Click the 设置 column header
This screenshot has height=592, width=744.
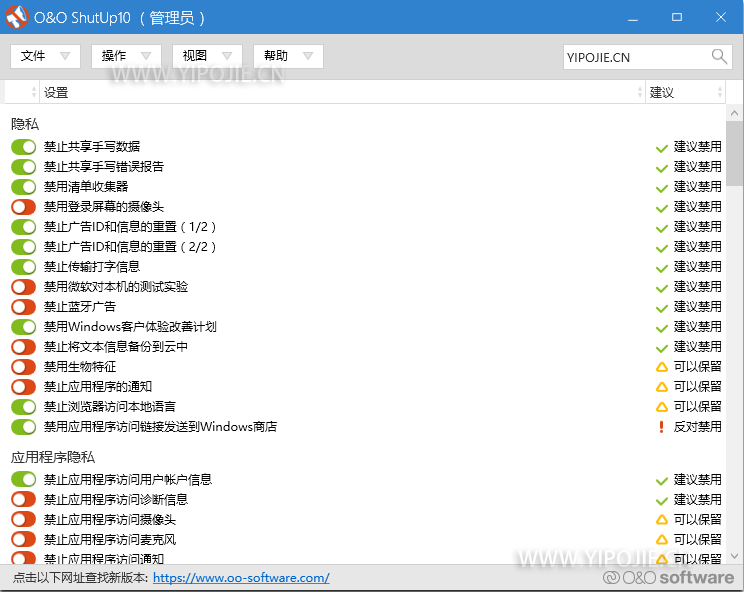pyautogui.click(x=340, y=92)
